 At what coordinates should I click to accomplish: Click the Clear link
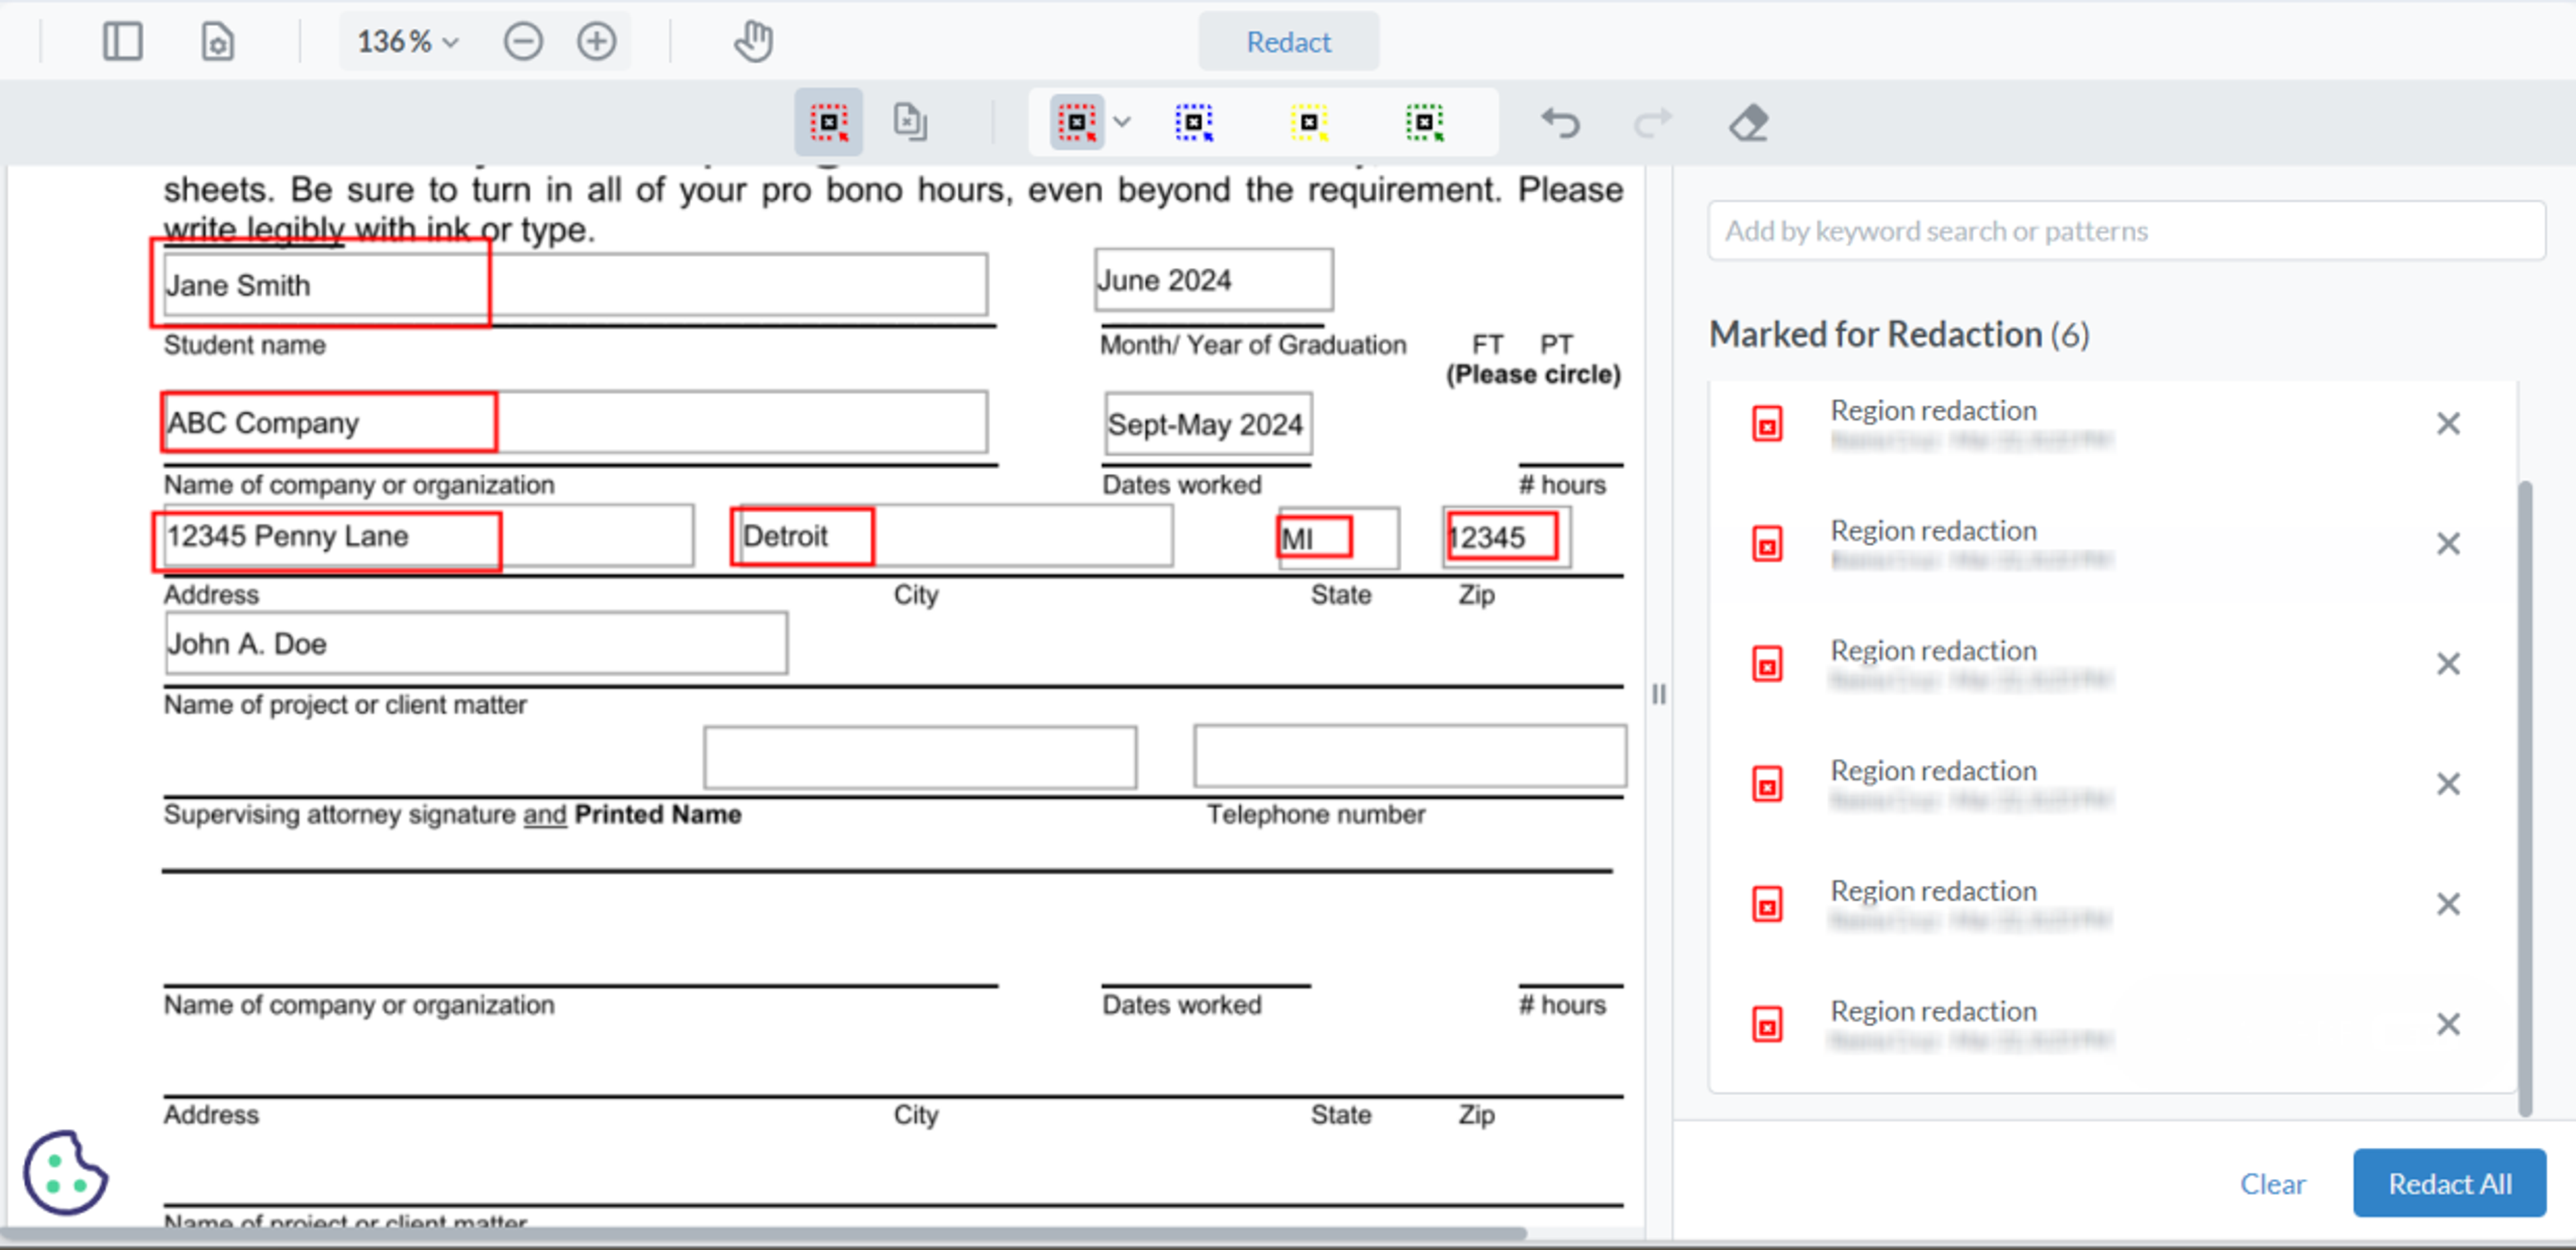click(x=2272, y=1183)
